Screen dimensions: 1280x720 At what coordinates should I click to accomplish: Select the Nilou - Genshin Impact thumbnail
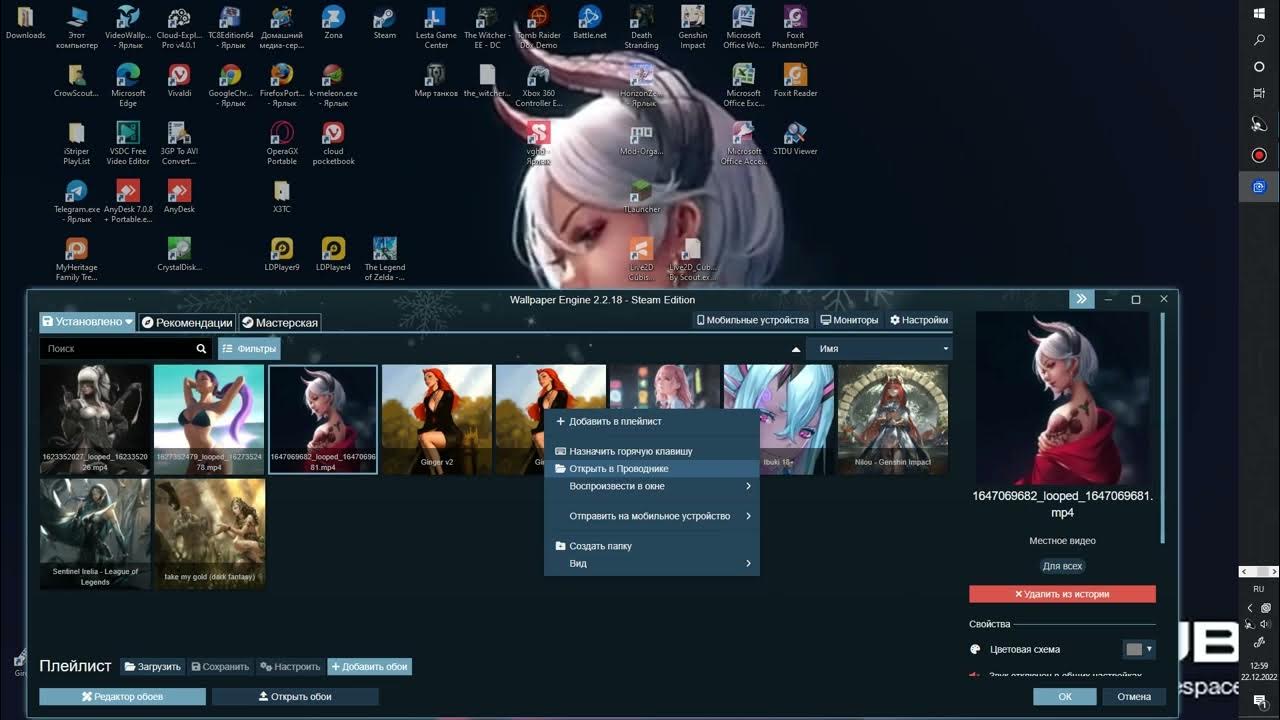[x=893, y=419]
